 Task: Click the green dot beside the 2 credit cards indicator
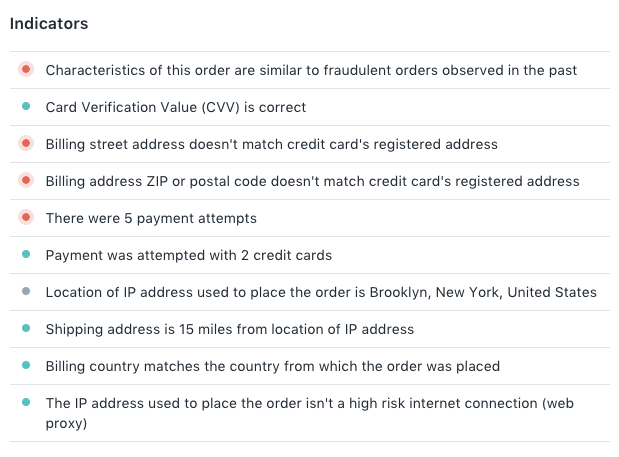[x=26, y=255]
